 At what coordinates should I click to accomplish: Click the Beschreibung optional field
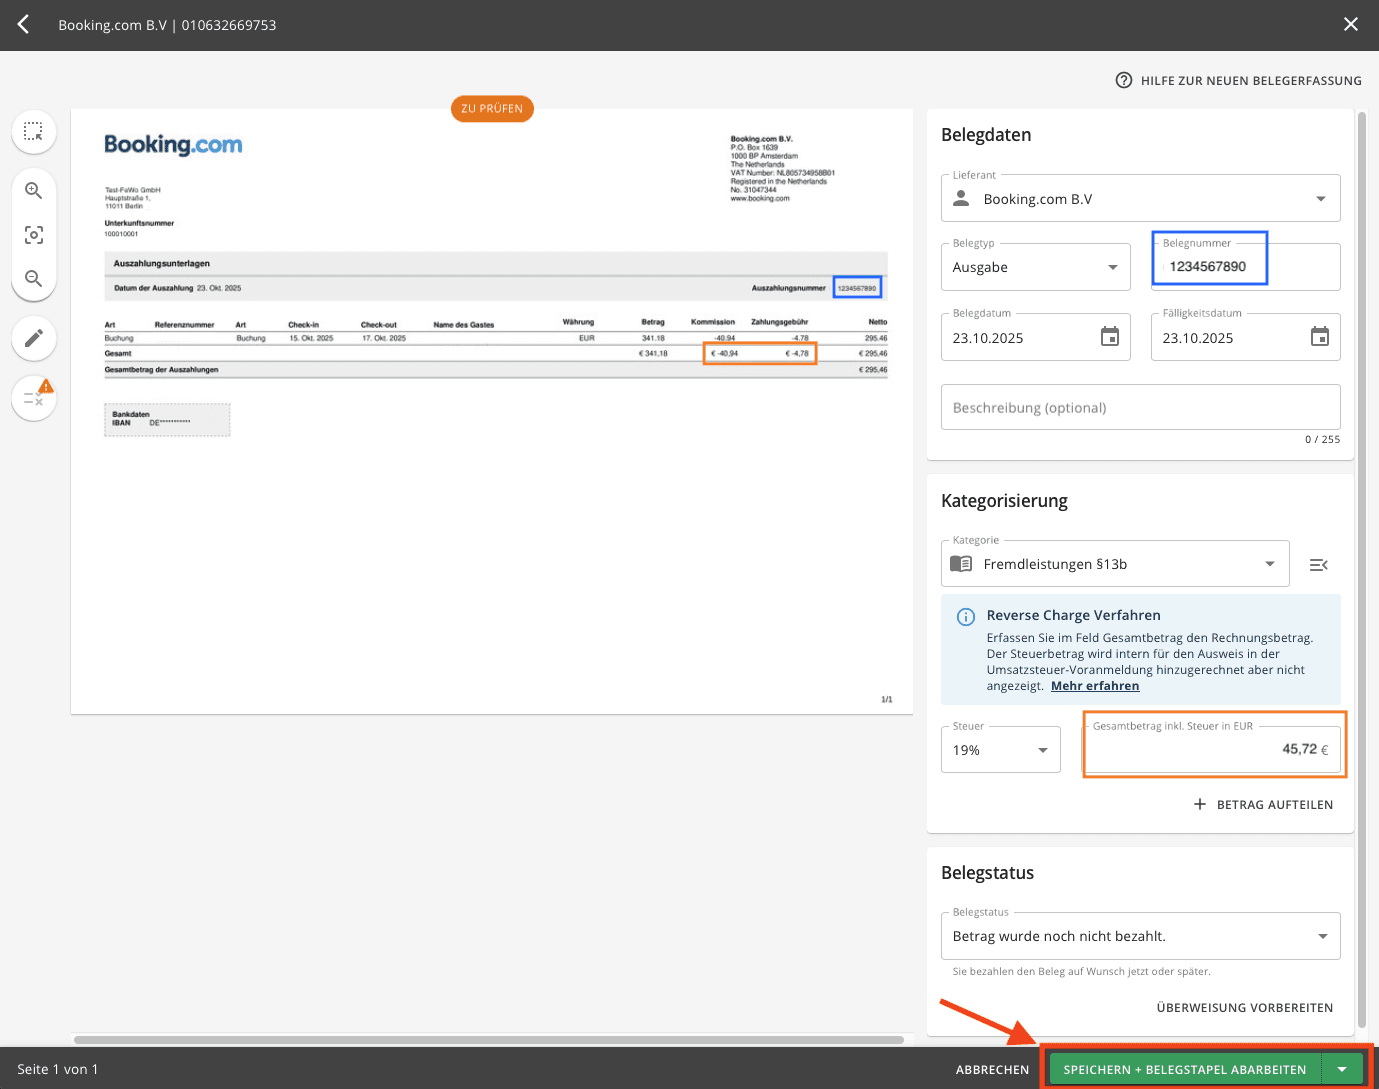1141,408
